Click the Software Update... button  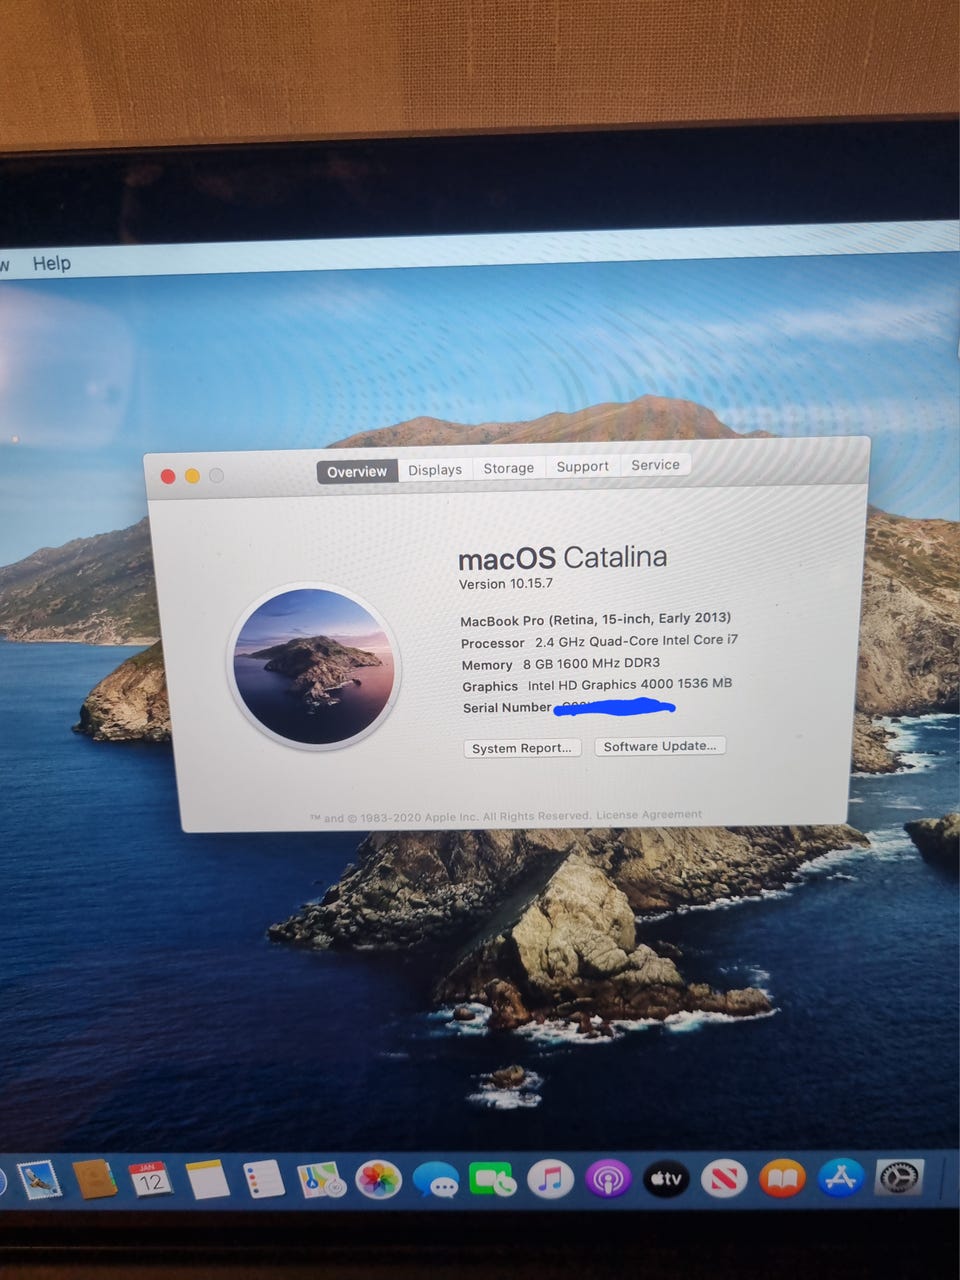[660, 746]
